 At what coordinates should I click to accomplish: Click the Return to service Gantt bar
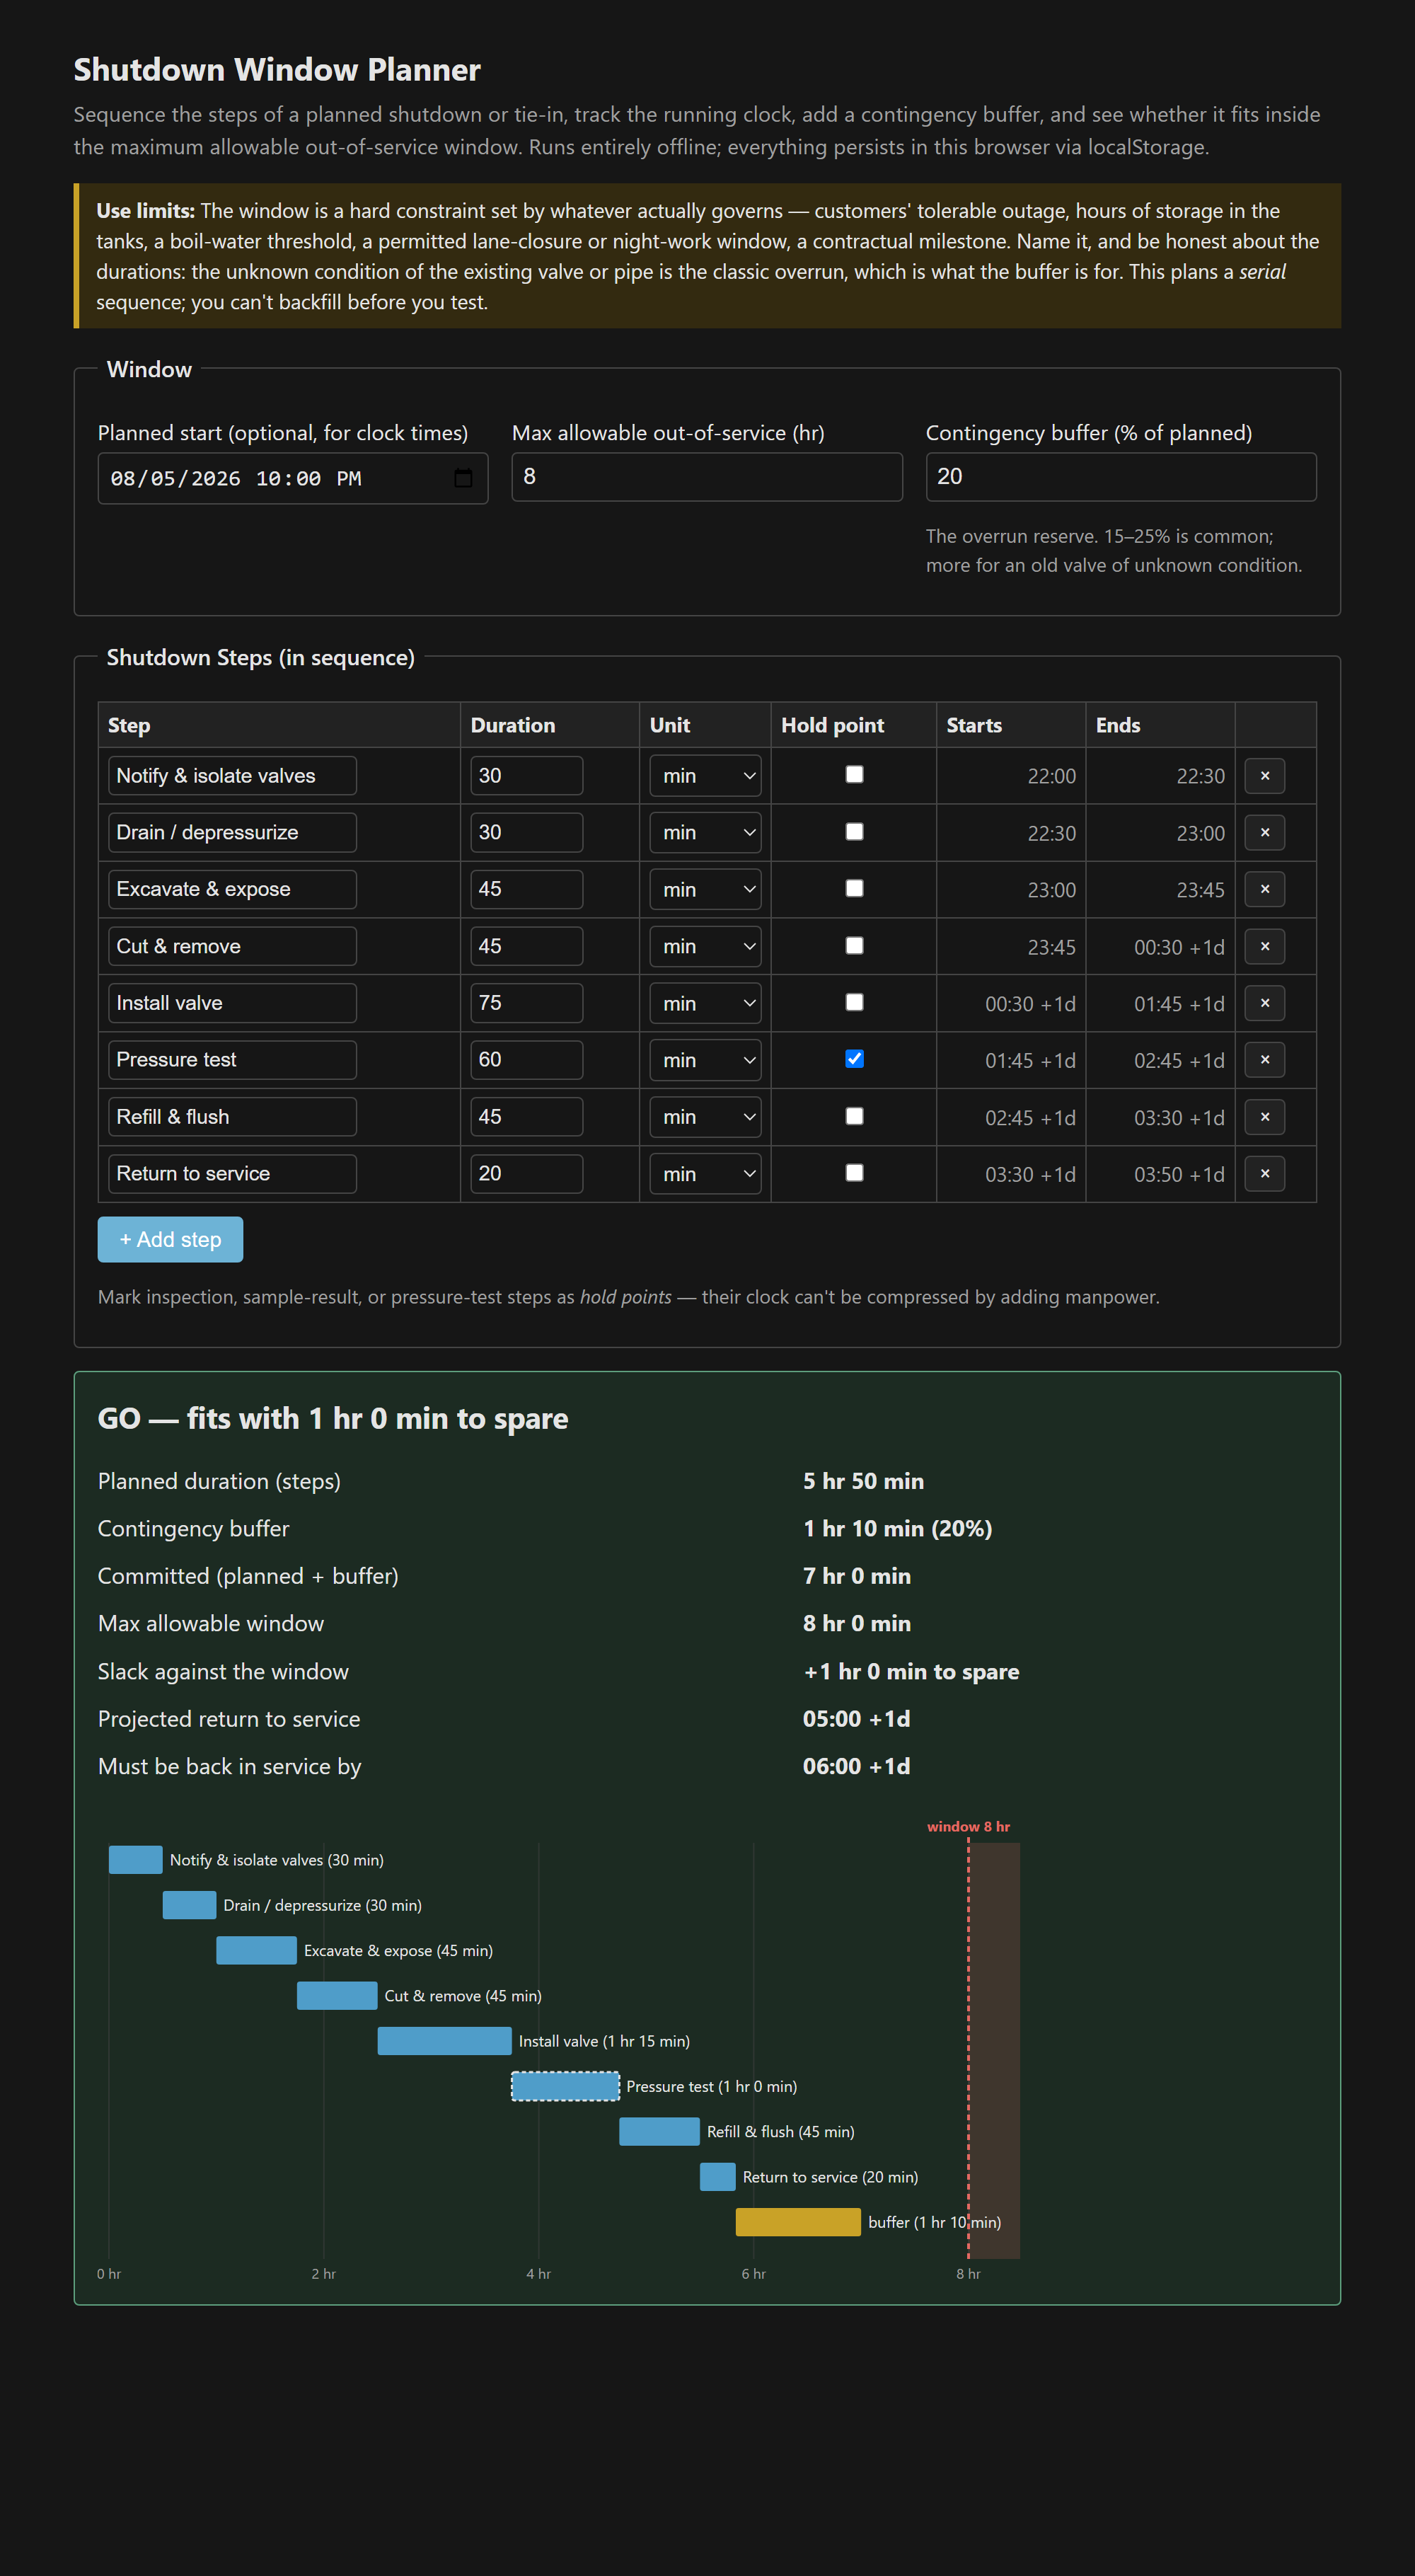(x=718, y=2177)
